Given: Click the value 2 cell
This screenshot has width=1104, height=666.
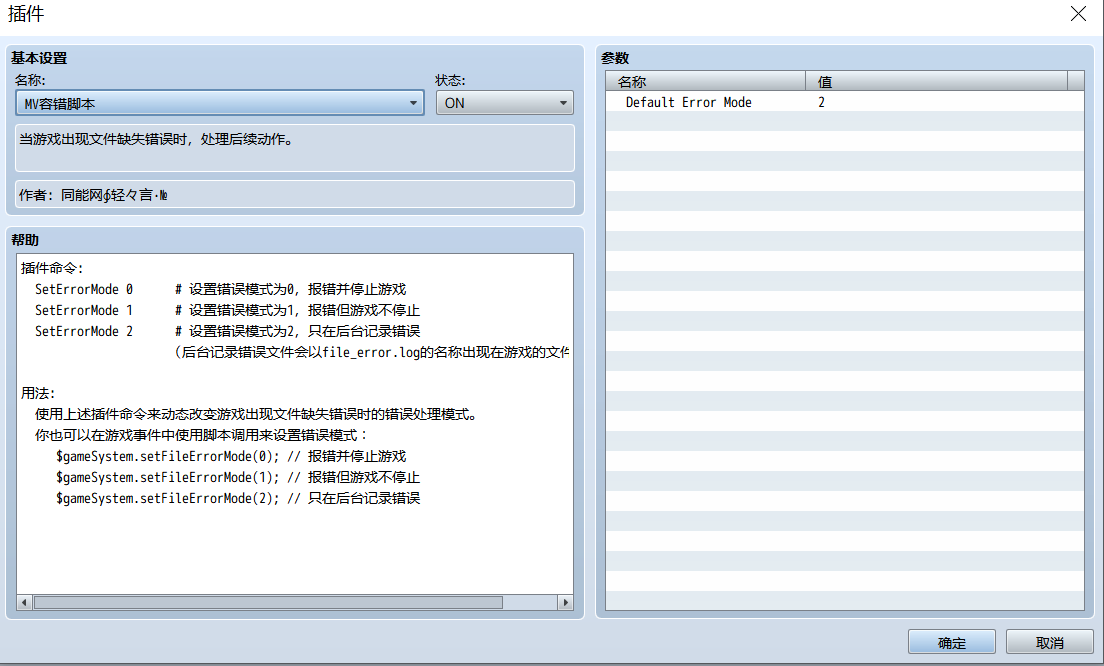Looking at the screenshot, I should 936,102.
